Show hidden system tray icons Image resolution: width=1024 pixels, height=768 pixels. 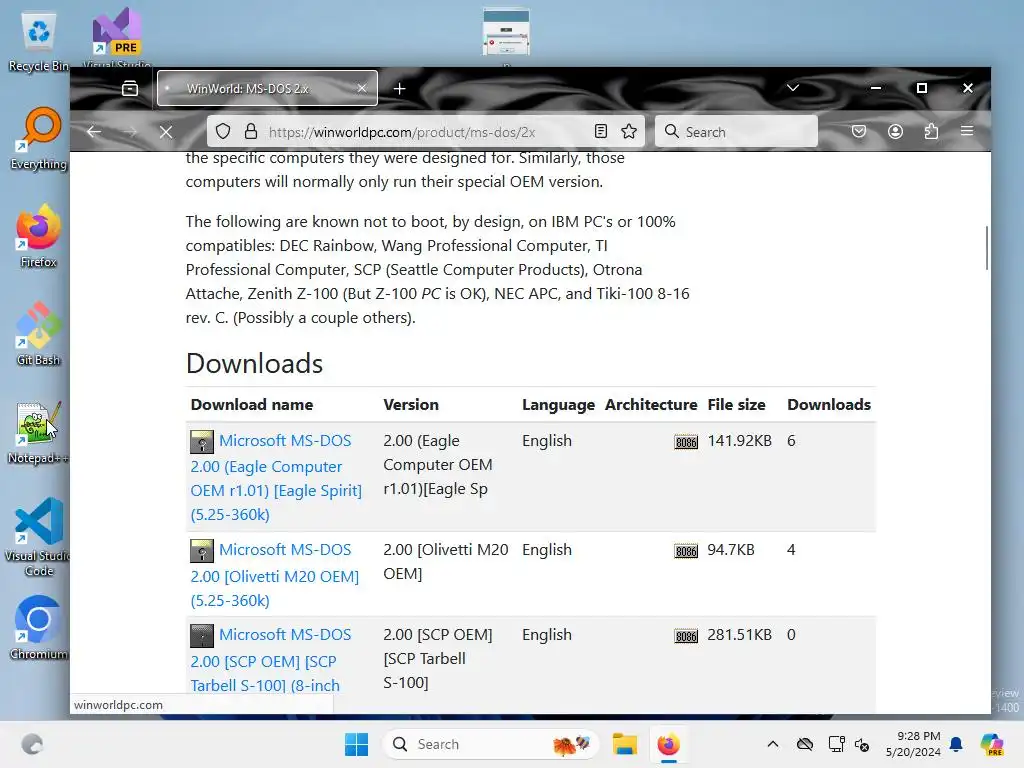773,744
